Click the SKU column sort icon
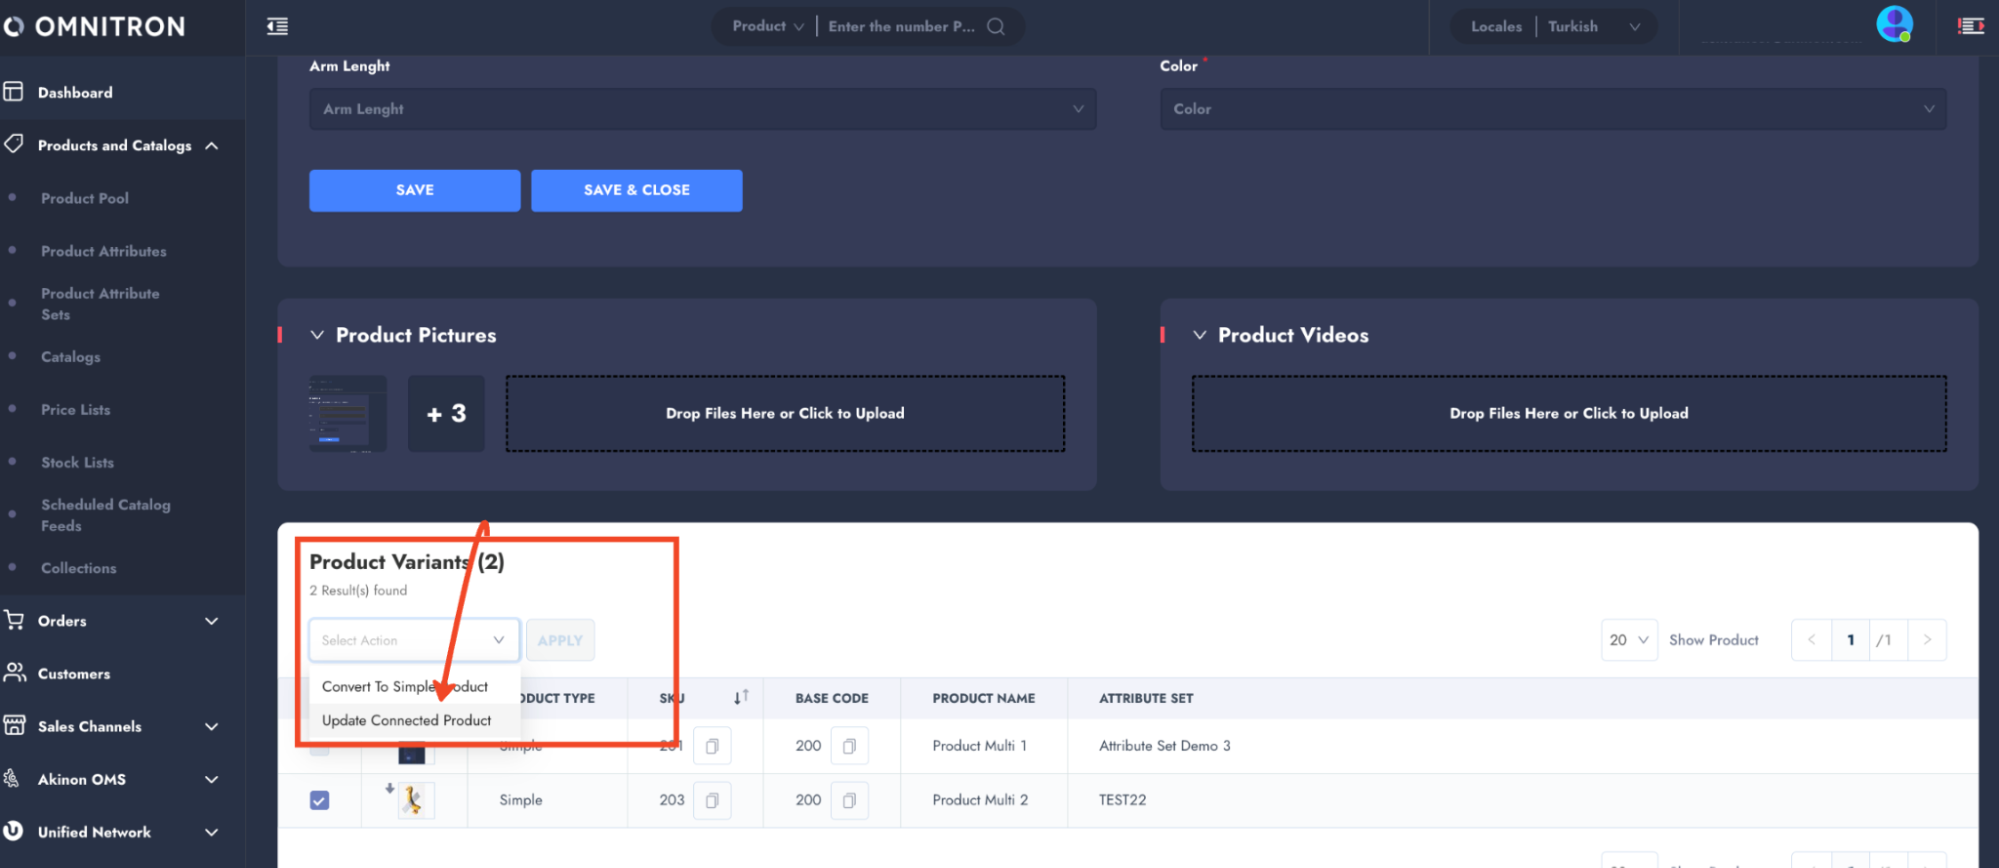 [740, 698]
